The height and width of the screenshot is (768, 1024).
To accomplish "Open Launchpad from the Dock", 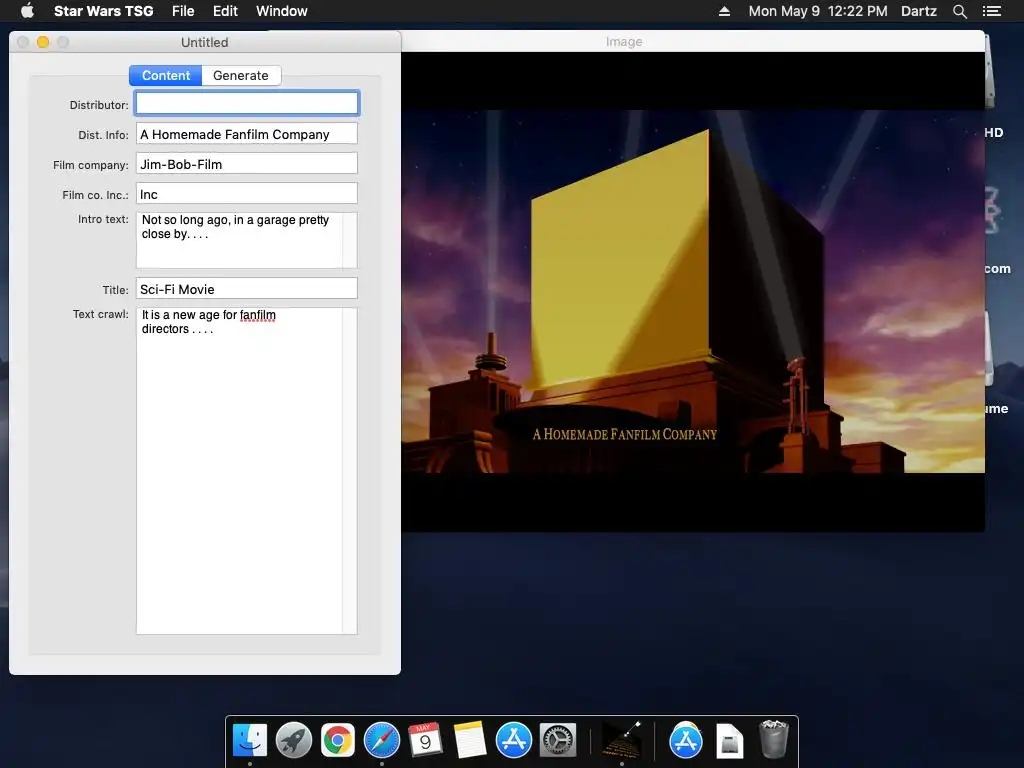I will (x=294, y=741).
